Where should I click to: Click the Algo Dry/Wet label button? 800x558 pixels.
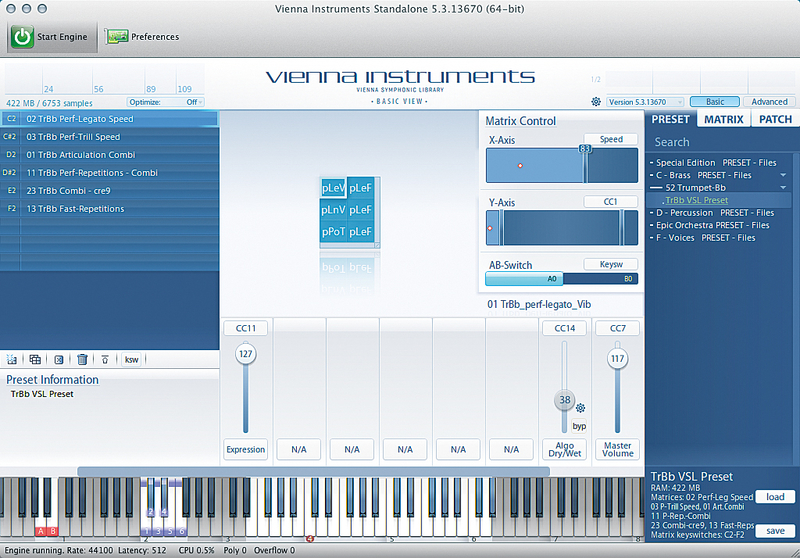[564, 449]
